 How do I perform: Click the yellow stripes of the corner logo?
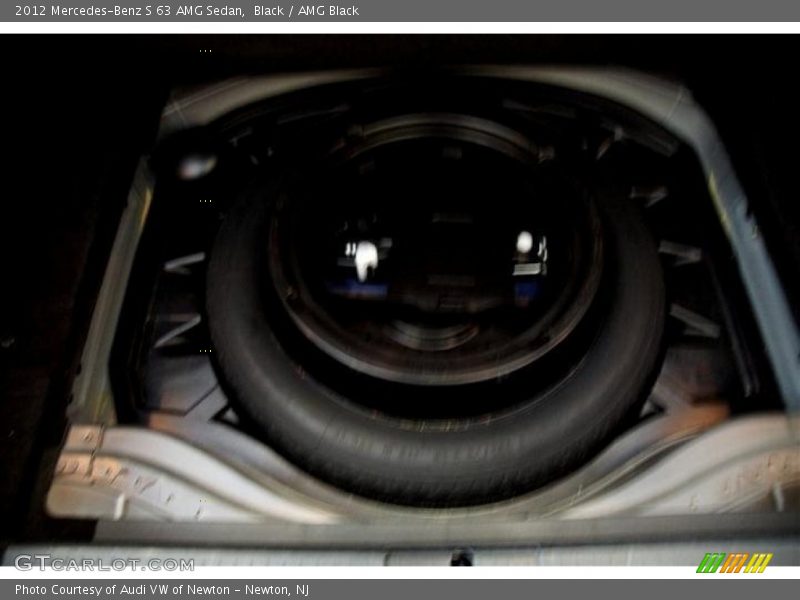click(759, 563)
